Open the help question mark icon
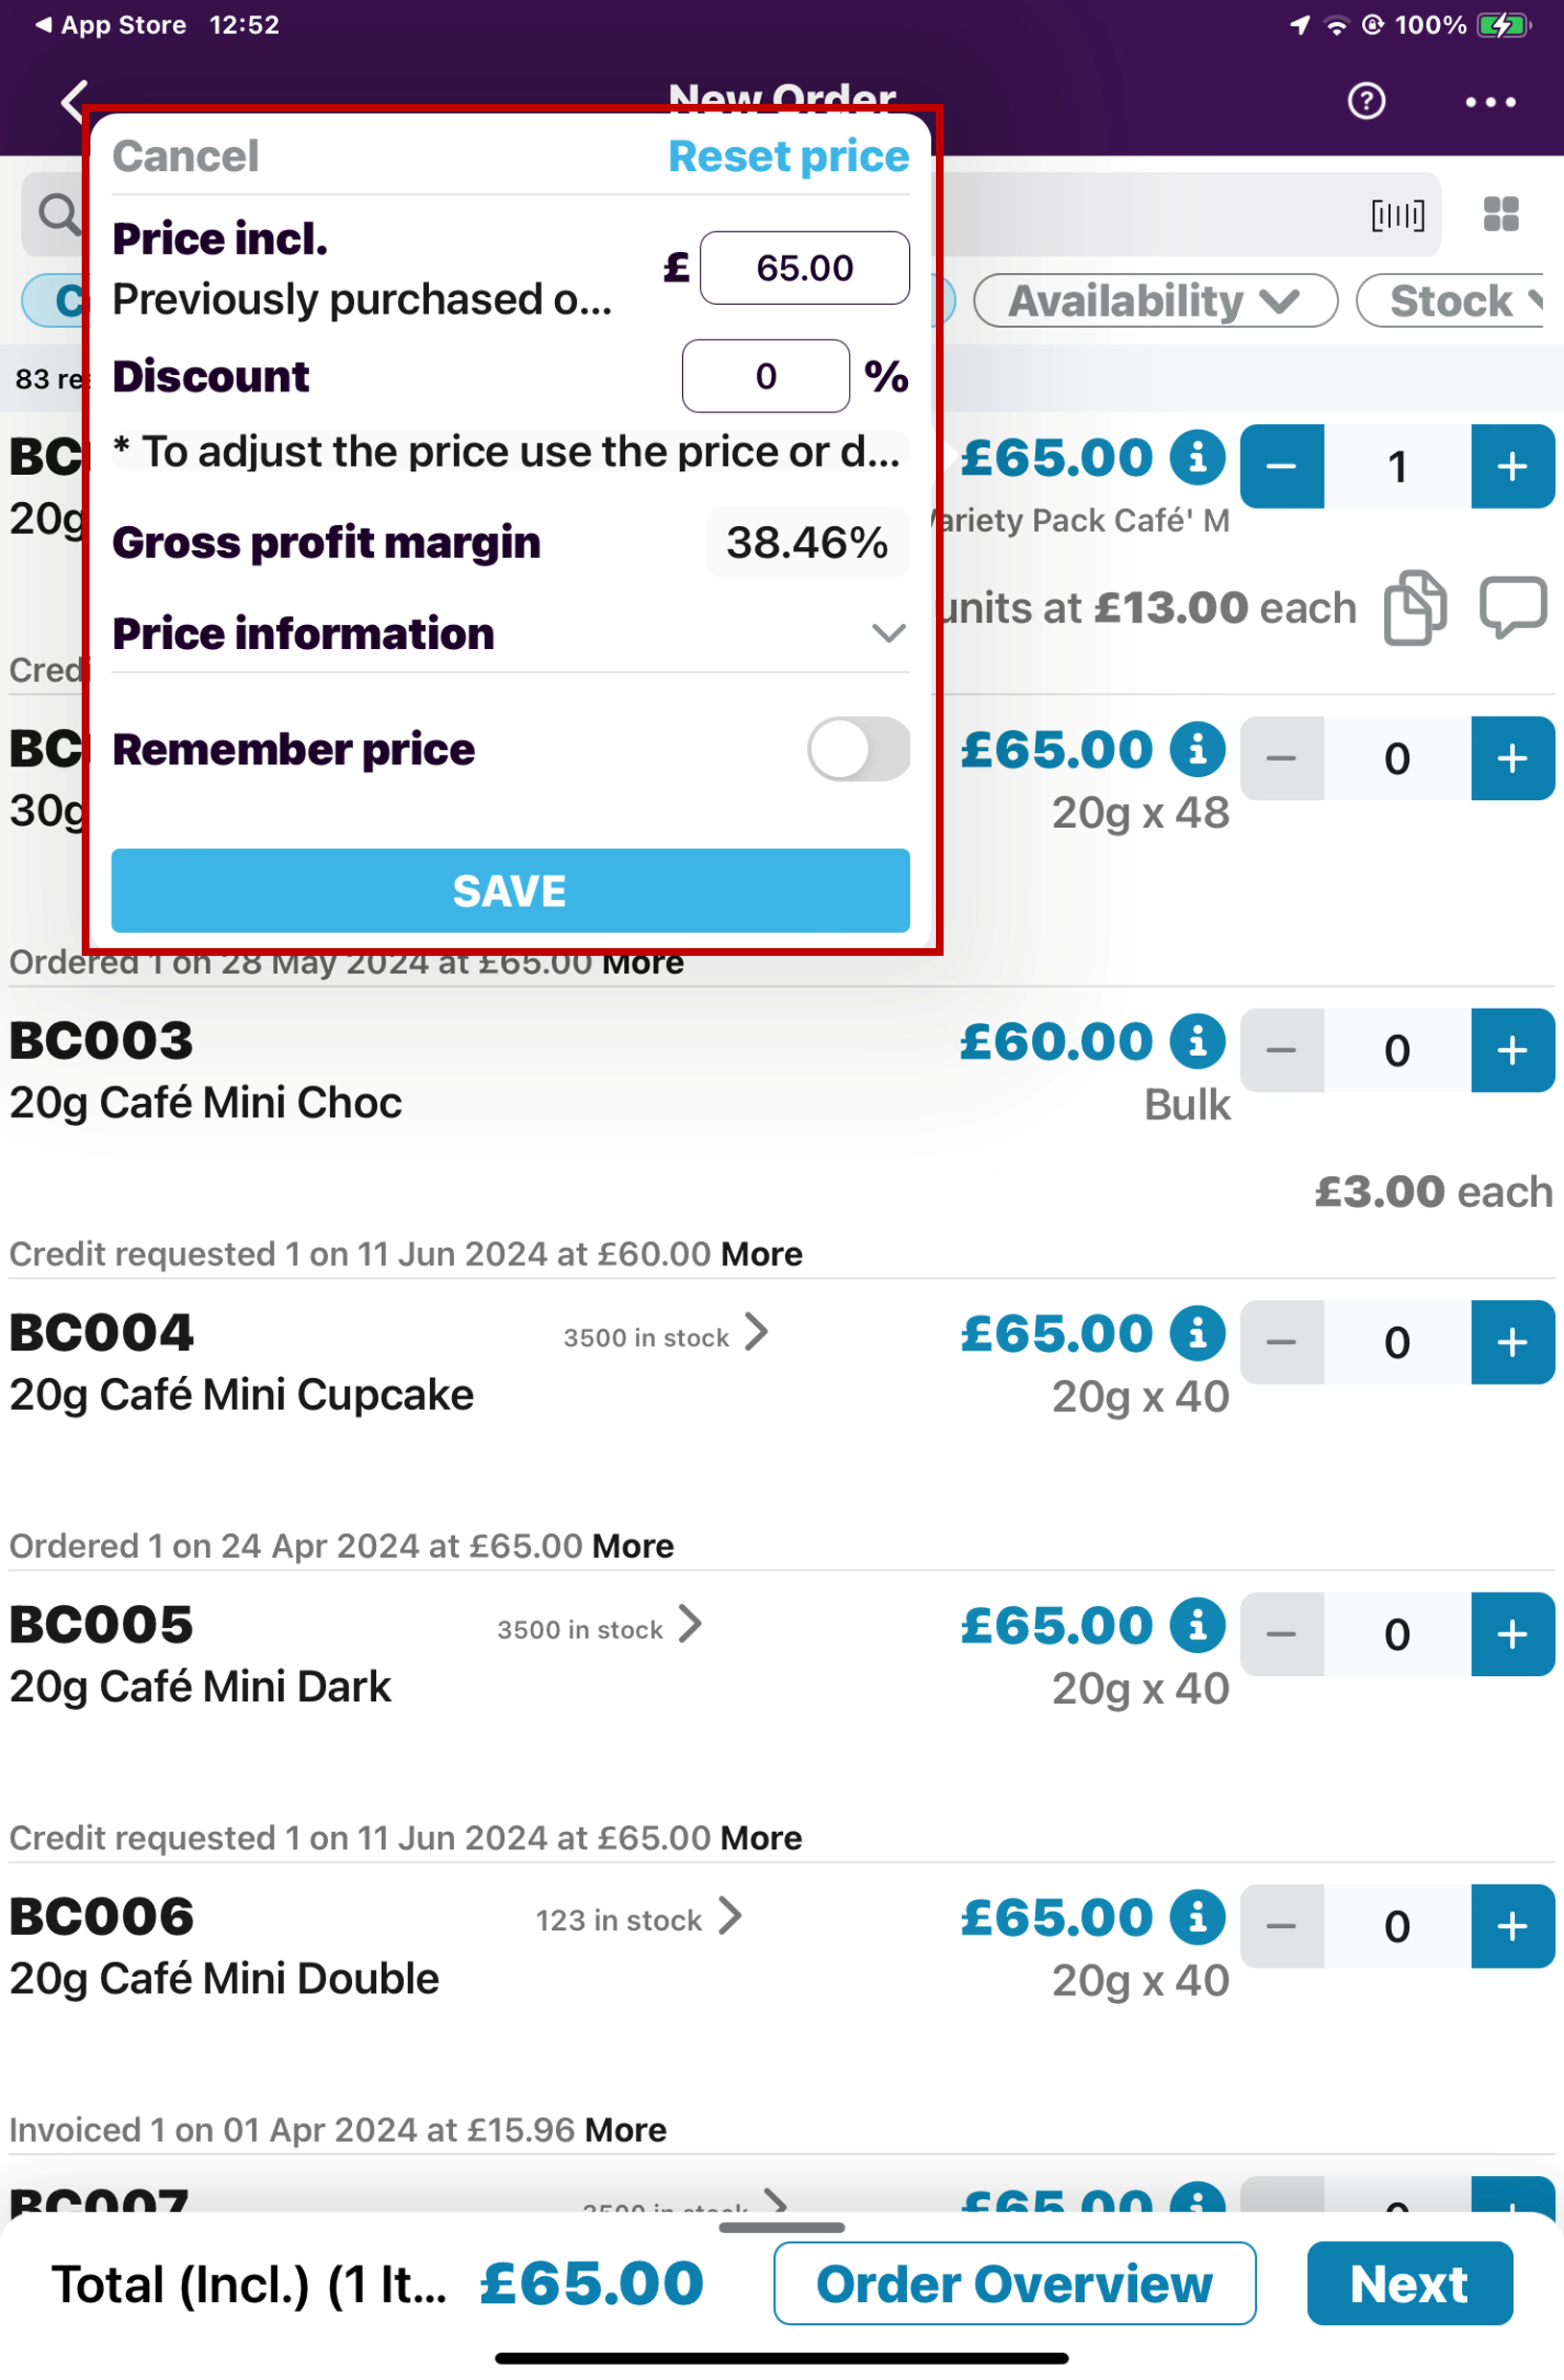This screenshot has width=1564, height=2380. pyautogui.click(x=1366, y=101)
